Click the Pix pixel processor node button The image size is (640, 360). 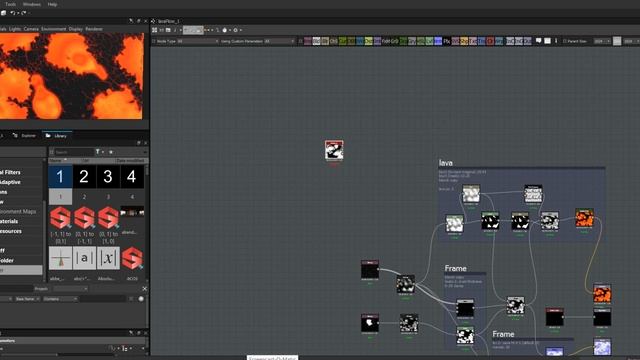447,41
